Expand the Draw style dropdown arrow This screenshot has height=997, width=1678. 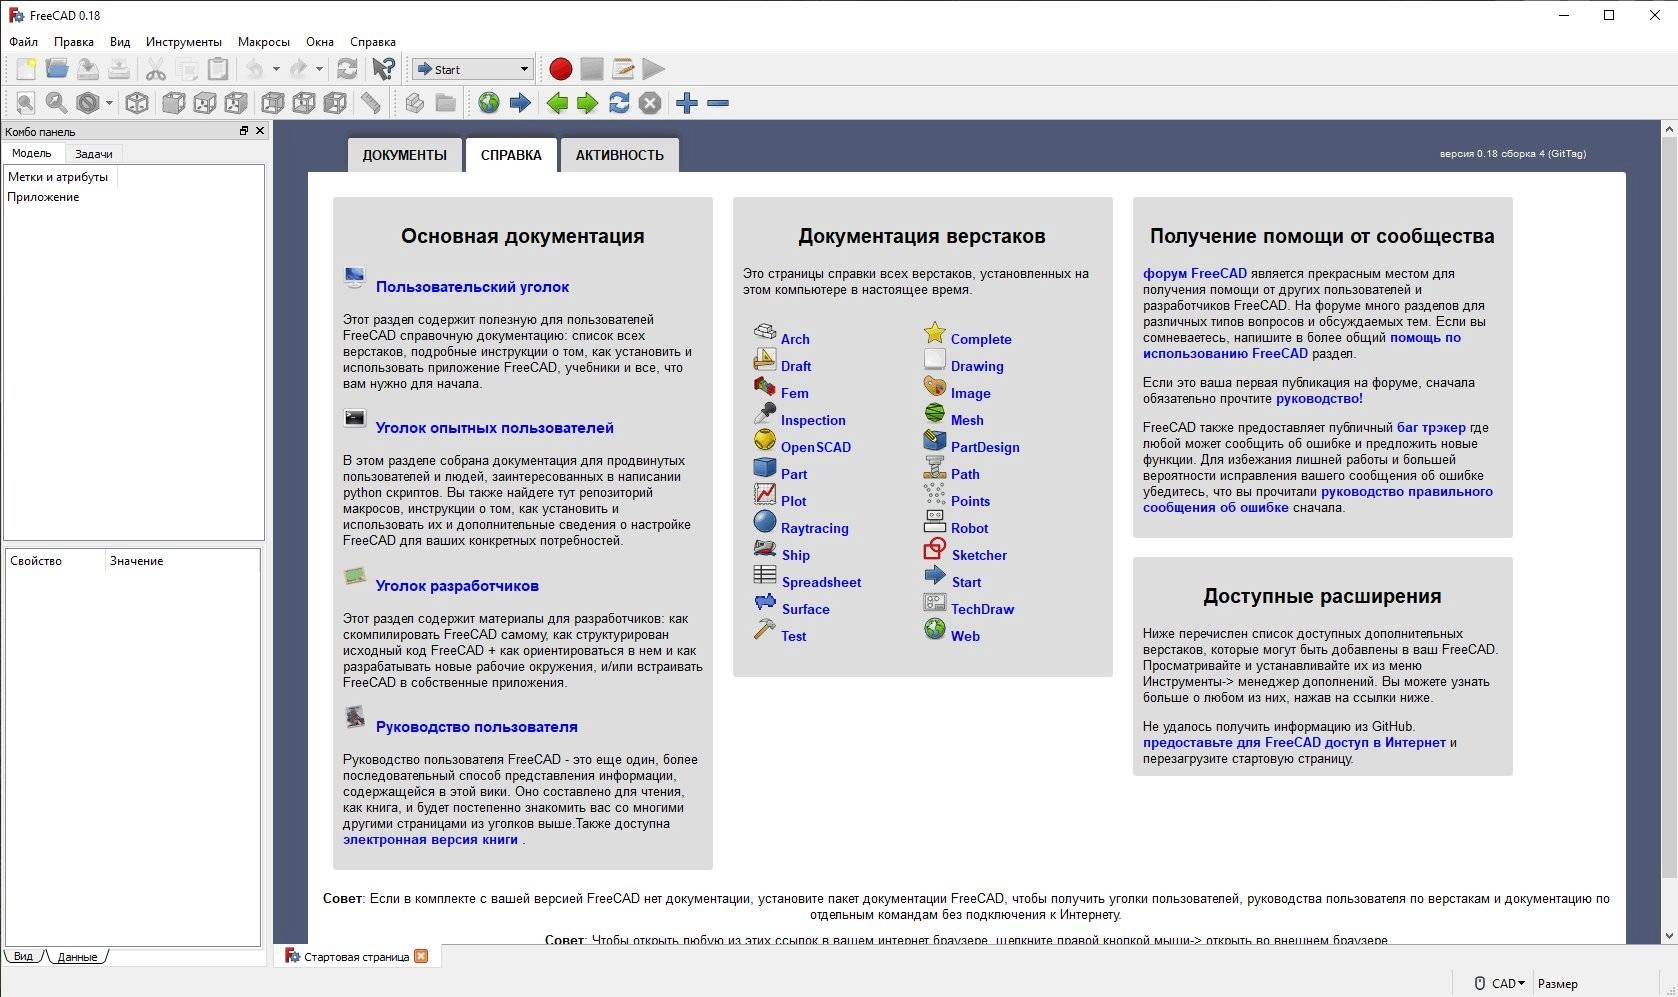click(109, 103)
